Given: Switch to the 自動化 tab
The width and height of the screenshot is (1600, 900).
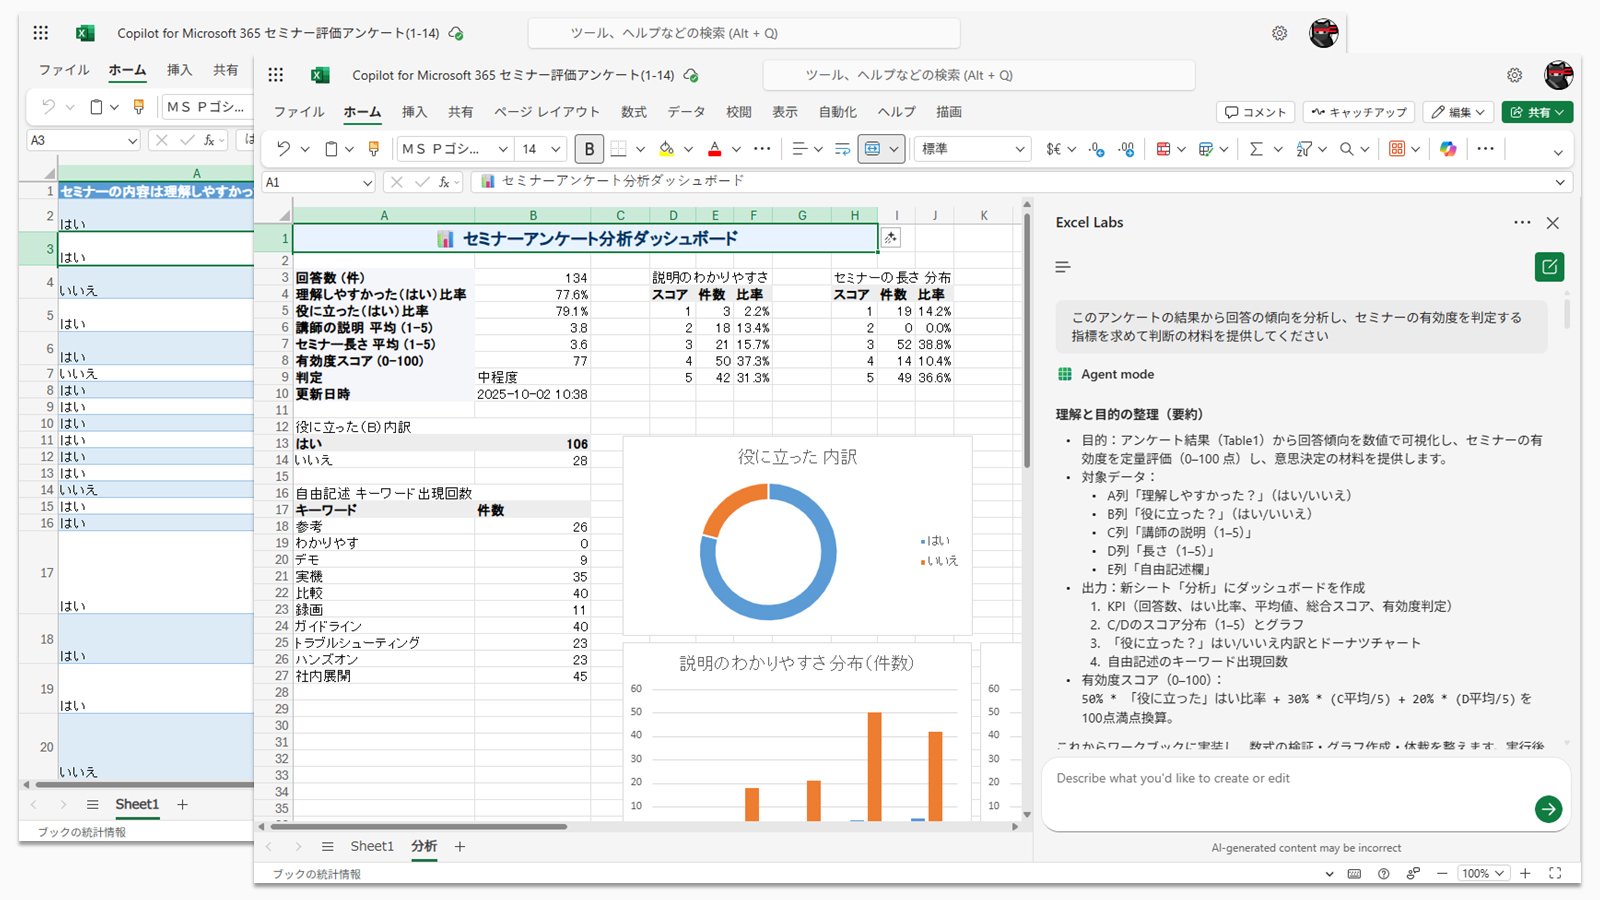Looking at the screenshot, I should (837, 112).
